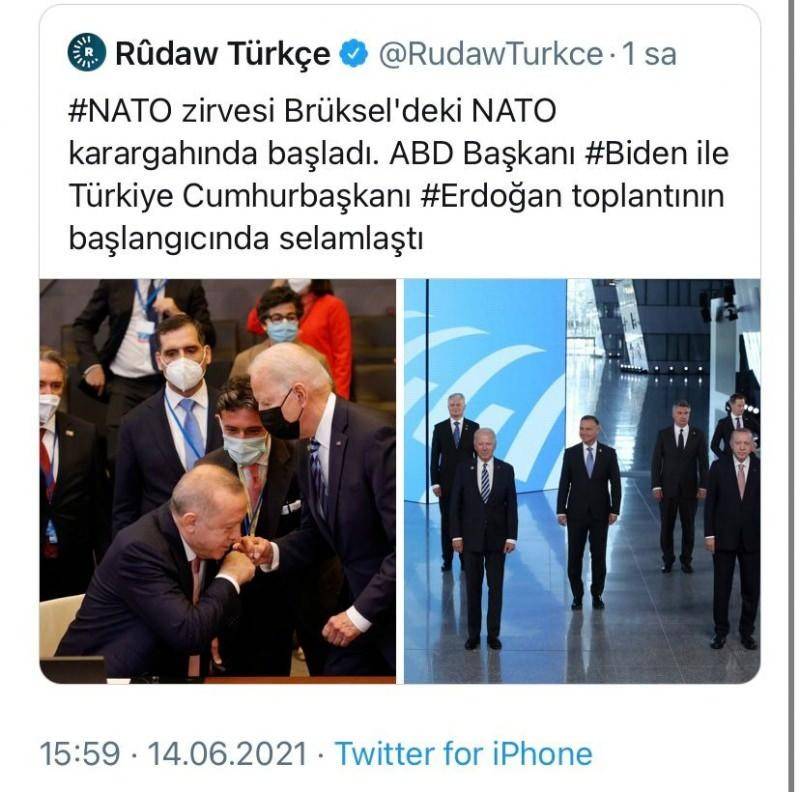
Task: Open the Twitter for iPhone source link
Action: point(463,753)
